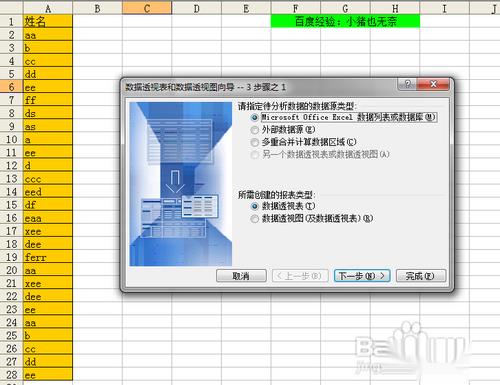Click the 取消 button
Screen dimensions: 500x385
241,276
